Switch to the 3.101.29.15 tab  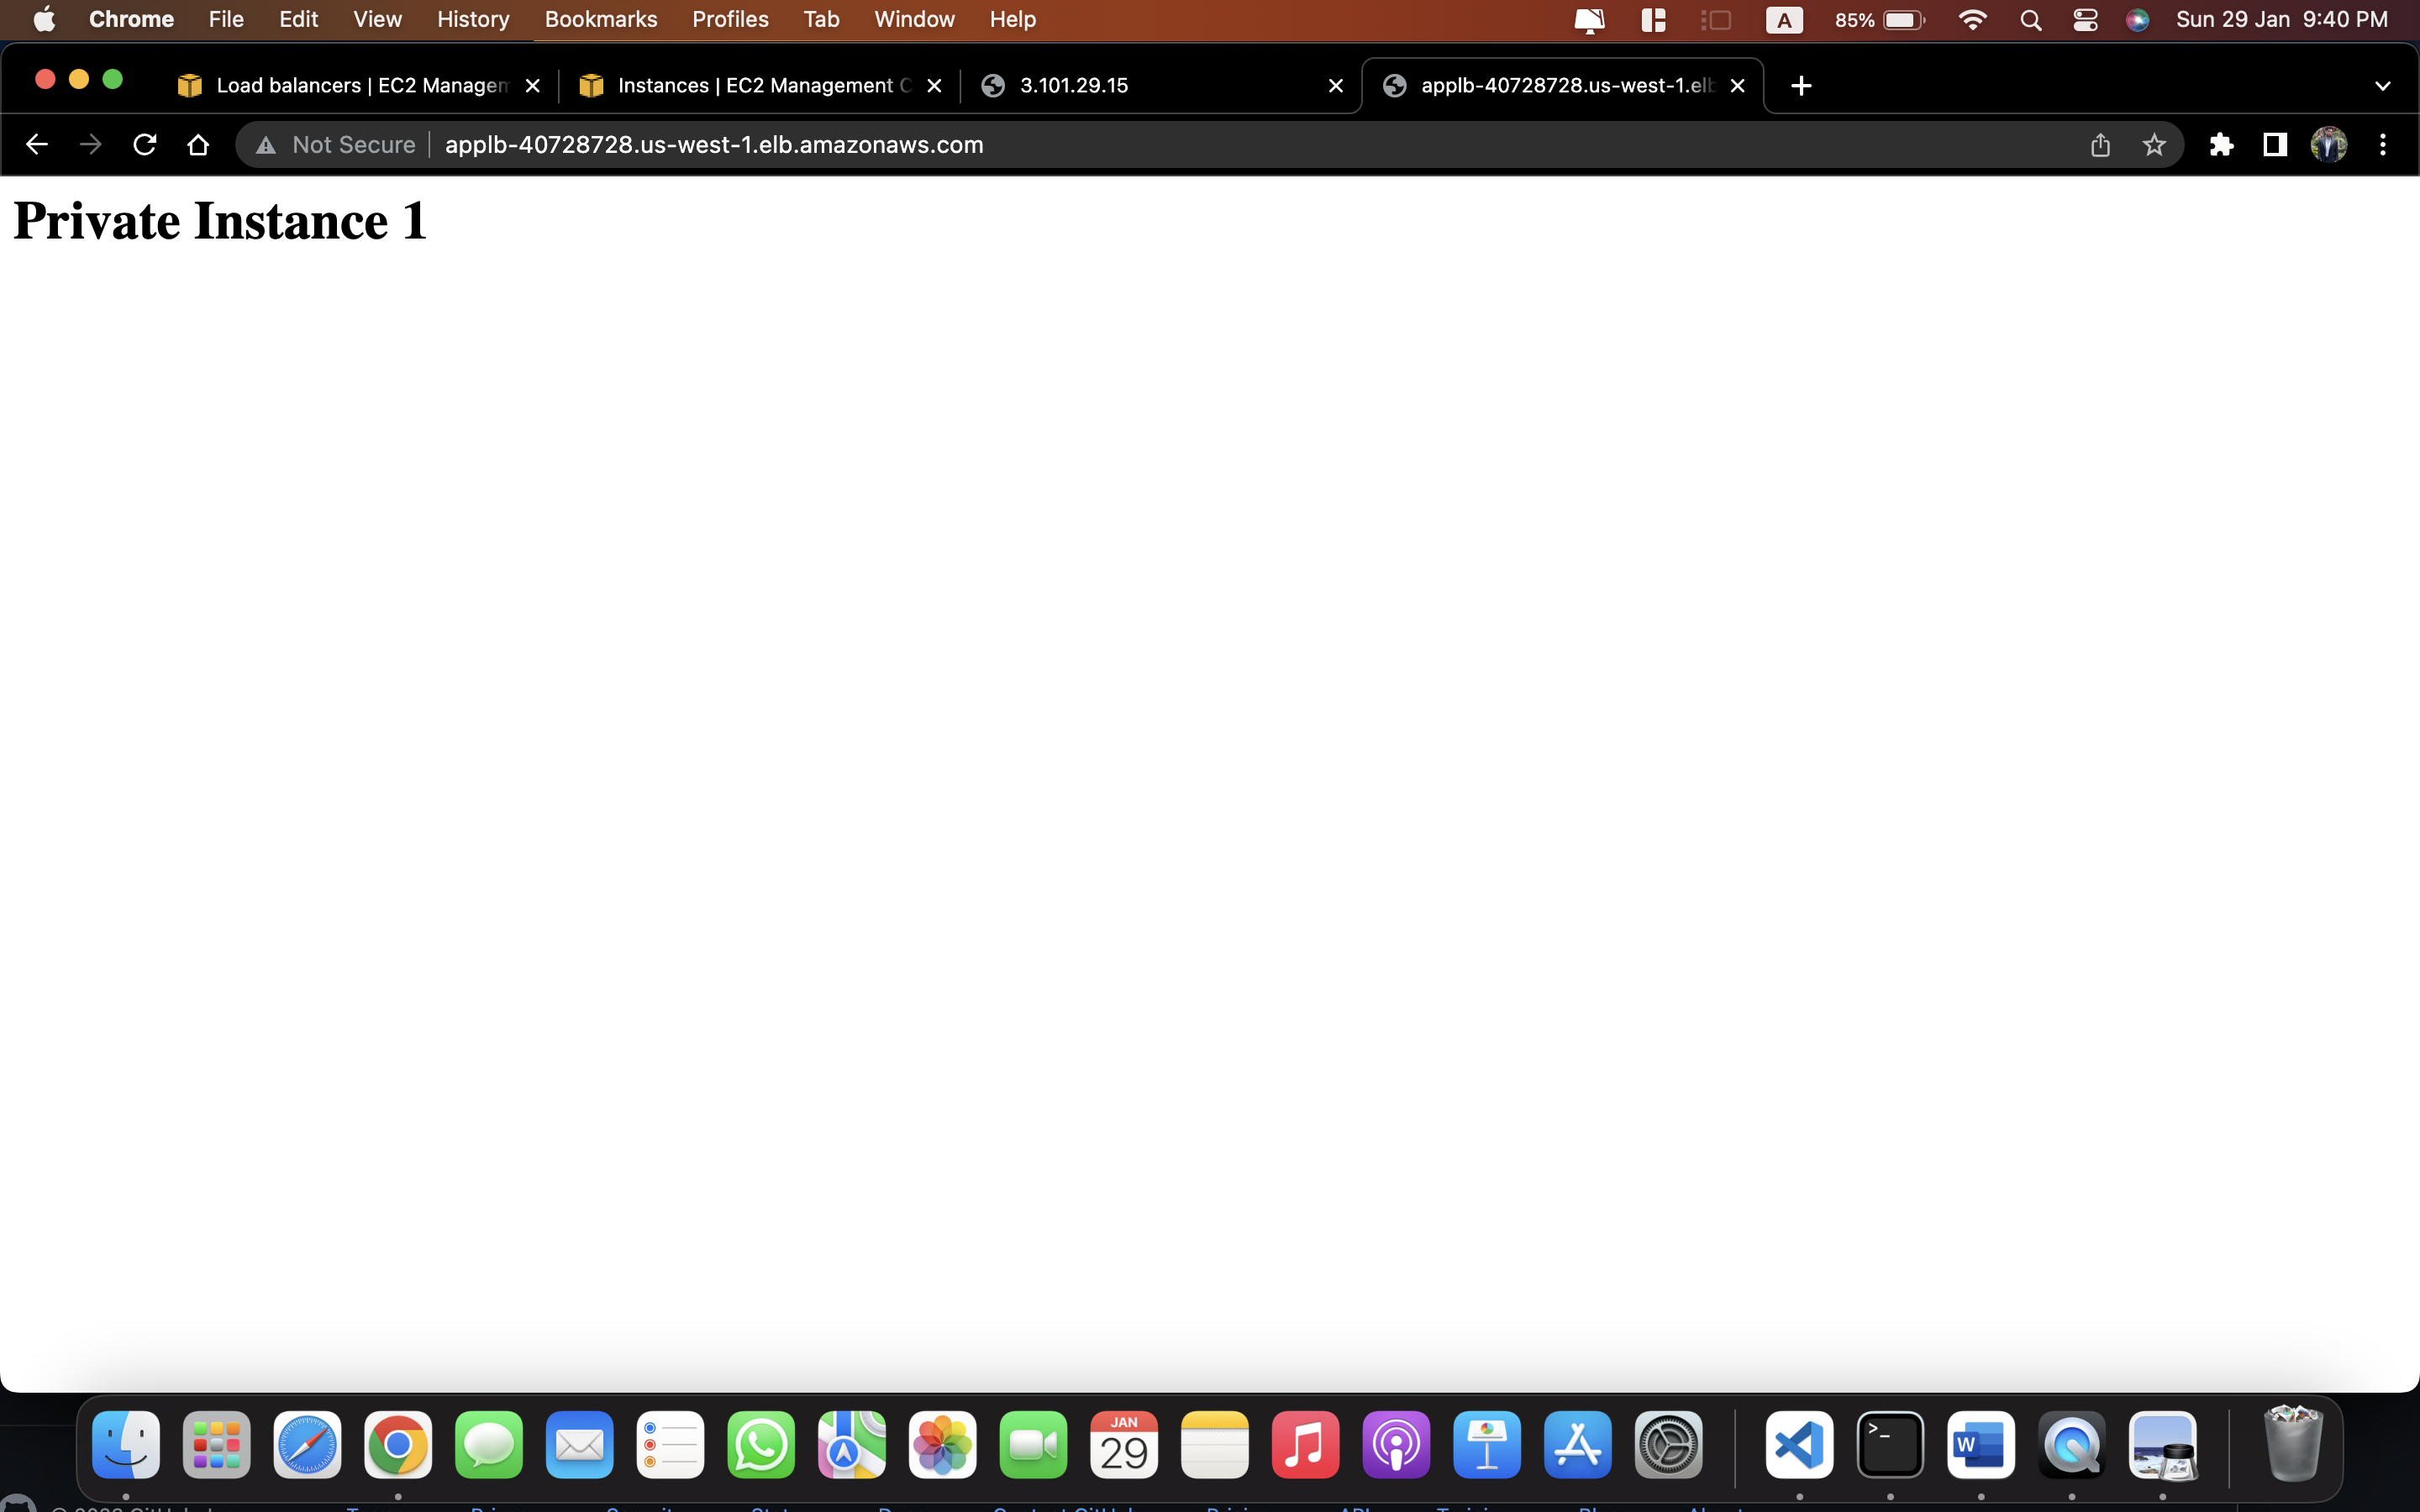click(x=1150, y=86)
